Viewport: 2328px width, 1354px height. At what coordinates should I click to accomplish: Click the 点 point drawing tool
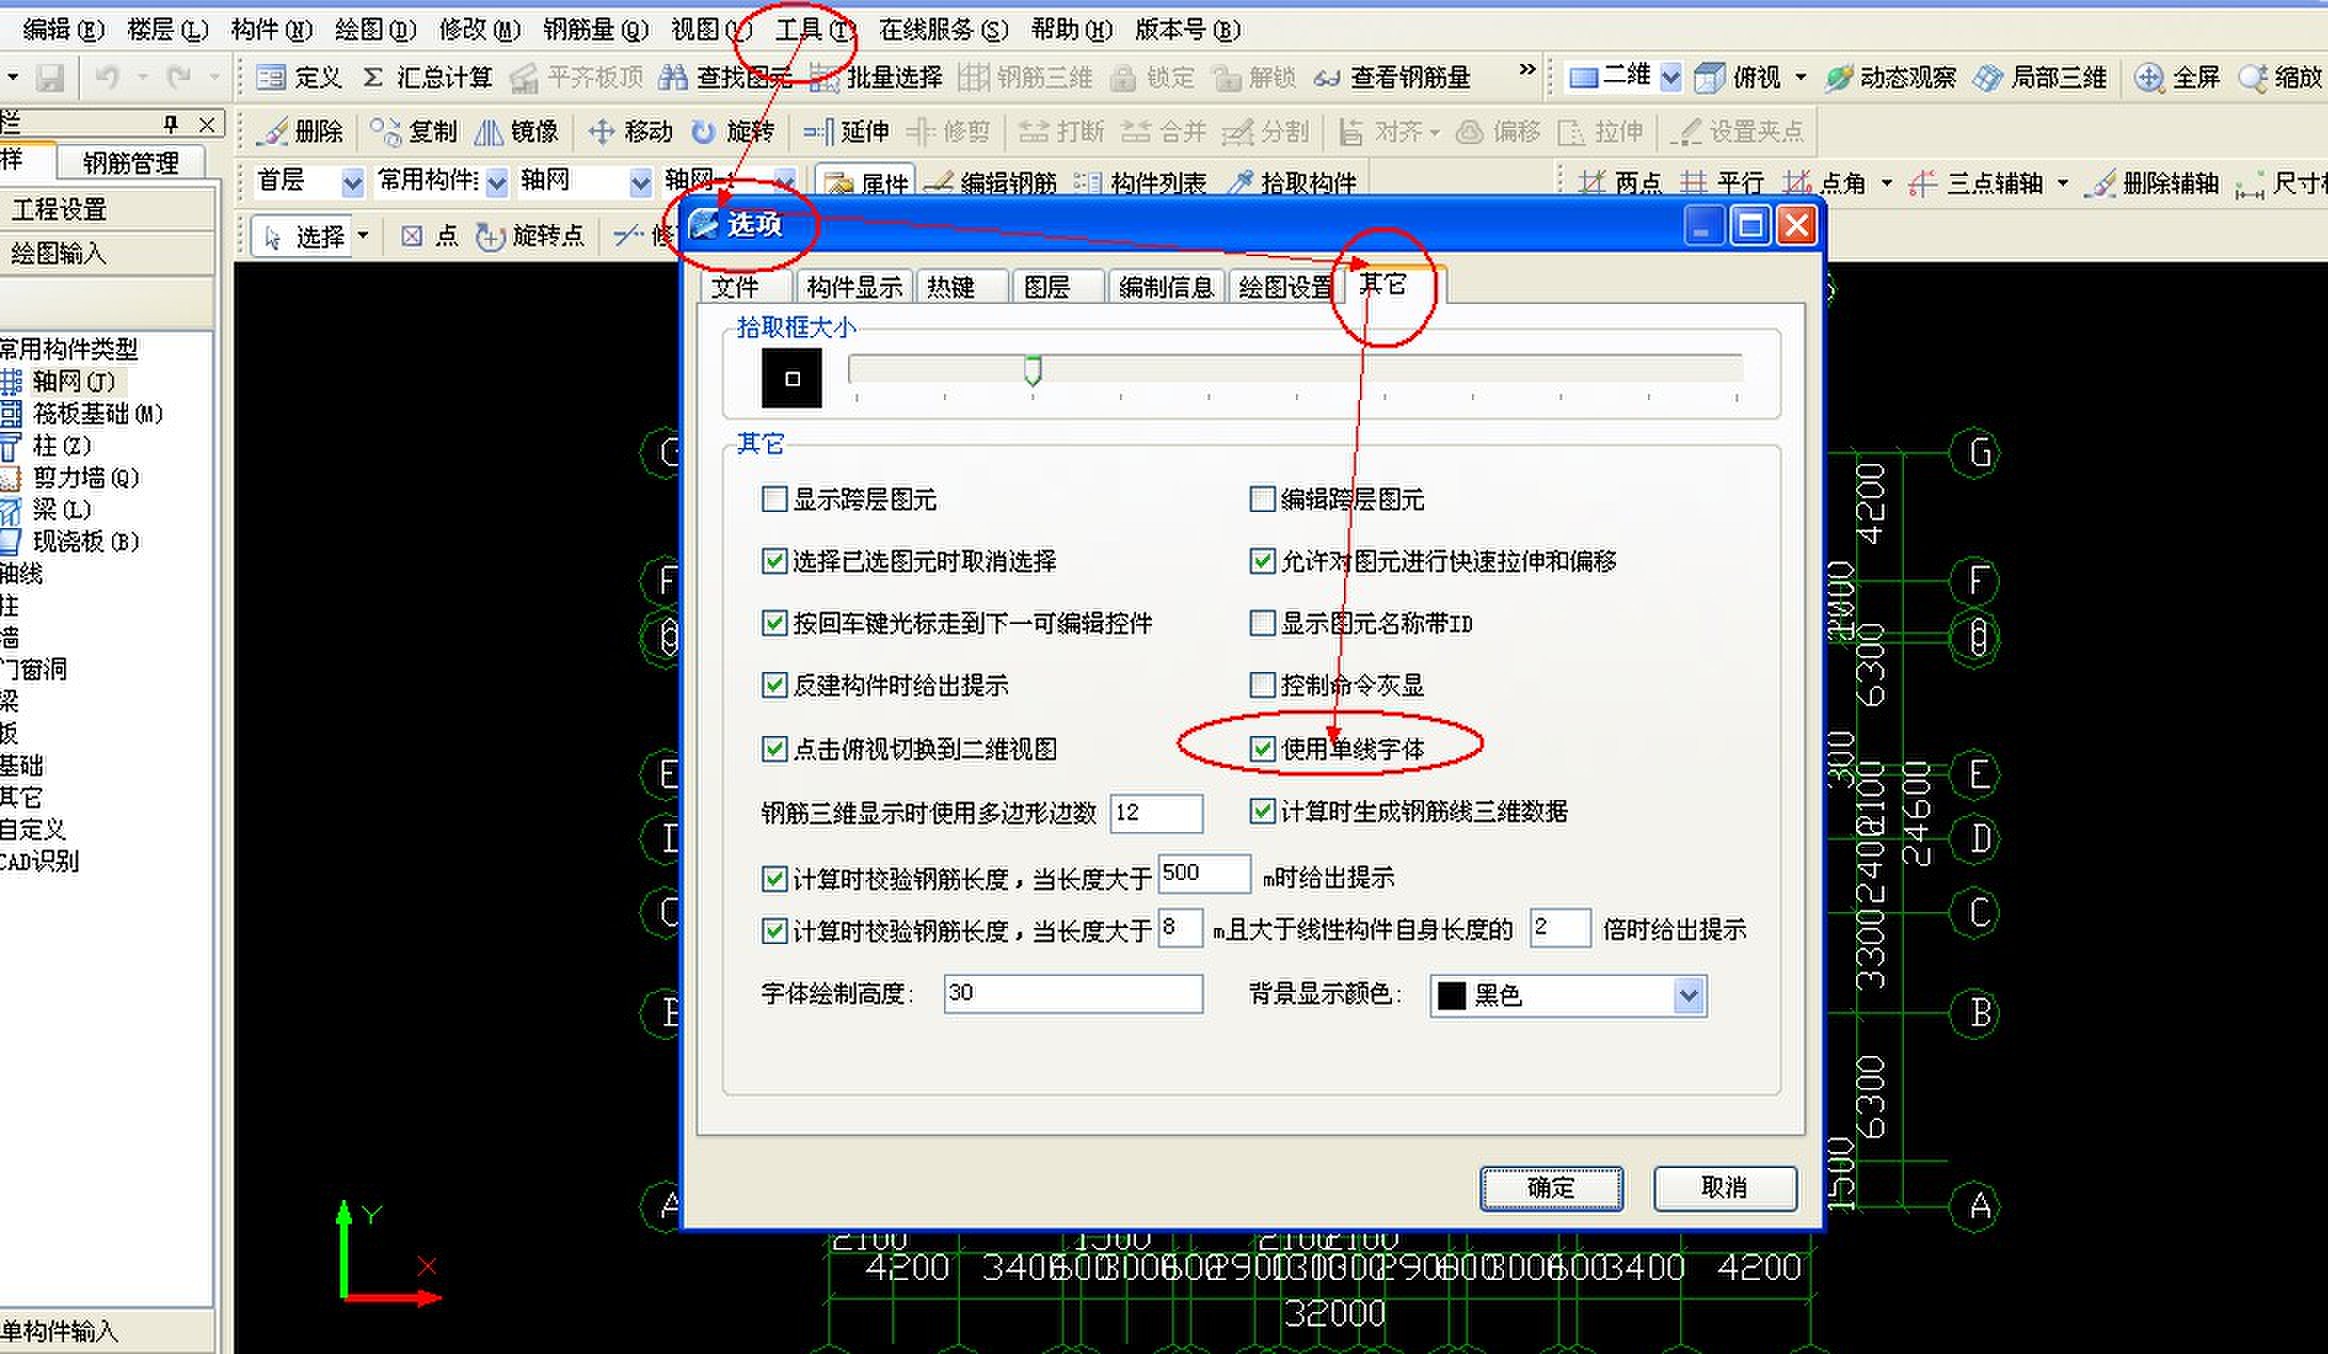(x=429, y=236)
